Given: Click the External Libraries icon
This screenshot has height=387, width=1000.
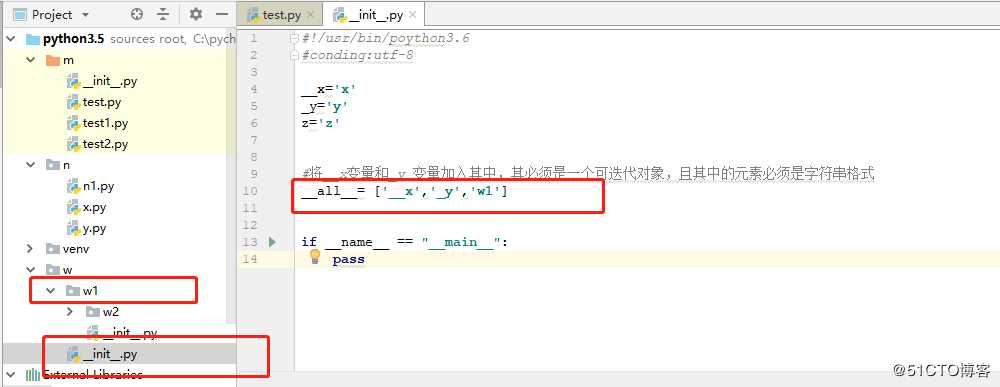Looking at the screenshot, I should click(x=32, y=374).
